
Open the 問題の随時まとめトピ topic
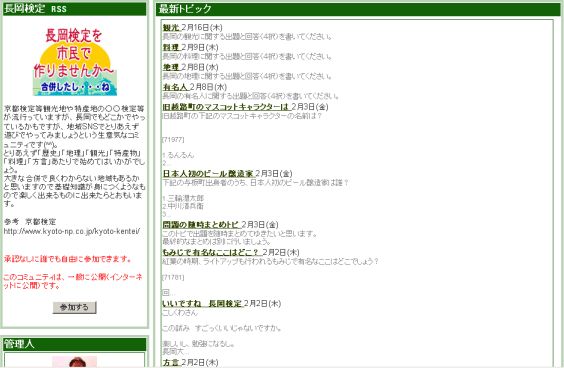click(x=201, y=225)
